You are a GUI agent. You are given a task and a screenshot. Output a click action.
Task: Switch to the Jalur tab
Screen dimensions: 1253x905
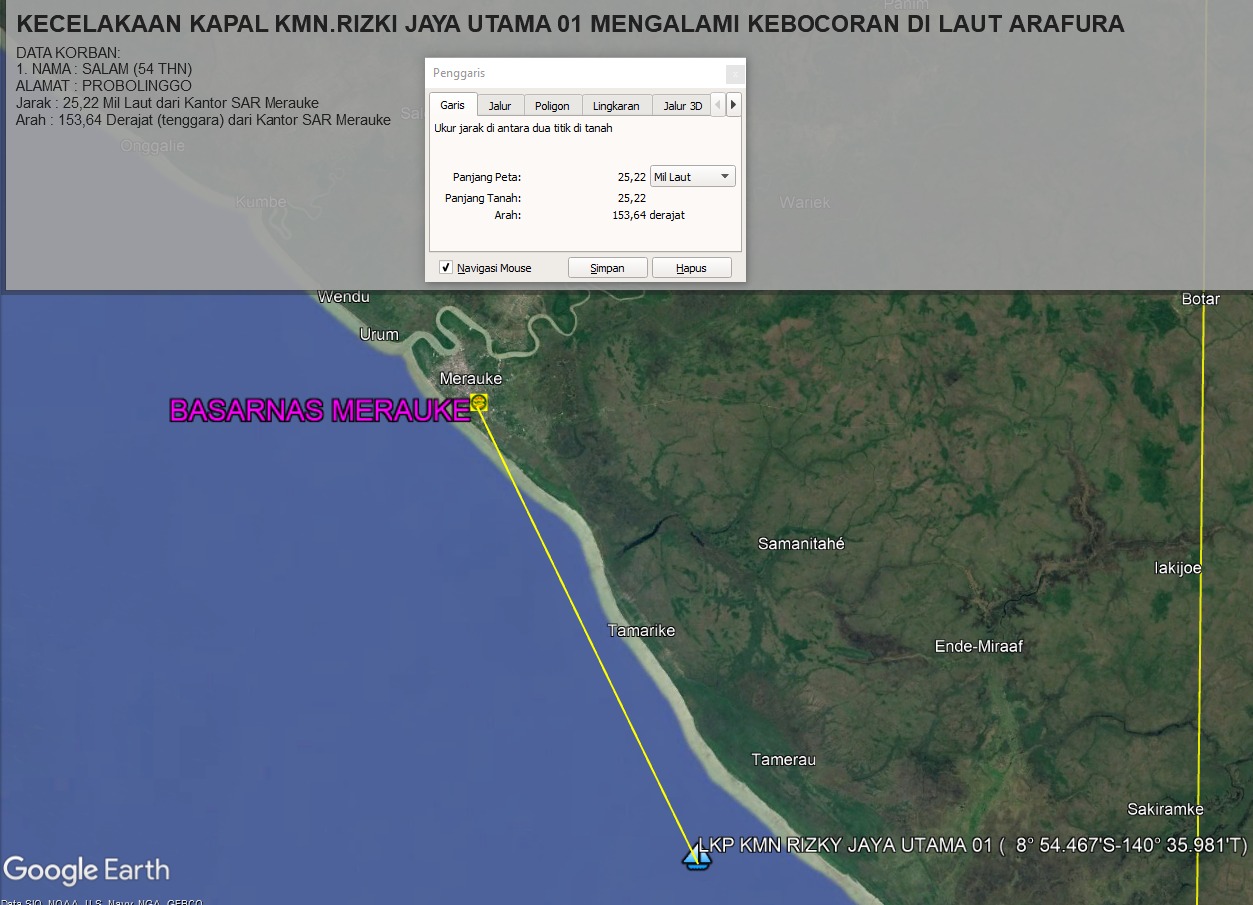(x=500, y=106)
